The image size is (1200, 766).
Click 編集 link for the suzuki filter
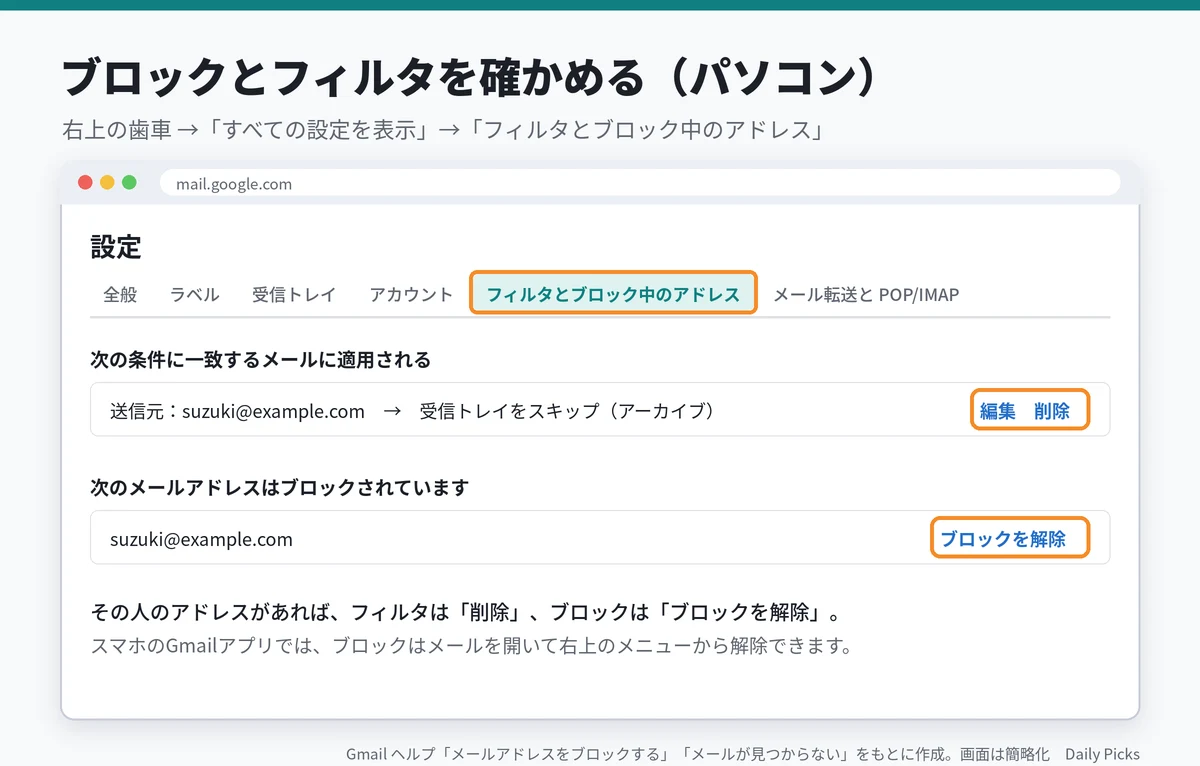[997, 410]
